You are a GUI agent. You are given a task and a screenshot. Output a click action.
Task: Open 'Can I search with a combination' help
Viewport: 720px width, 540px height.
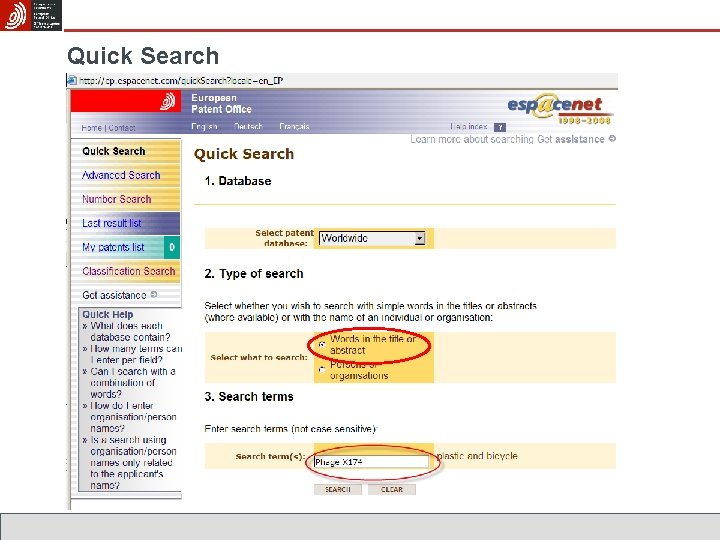(133, 382)
